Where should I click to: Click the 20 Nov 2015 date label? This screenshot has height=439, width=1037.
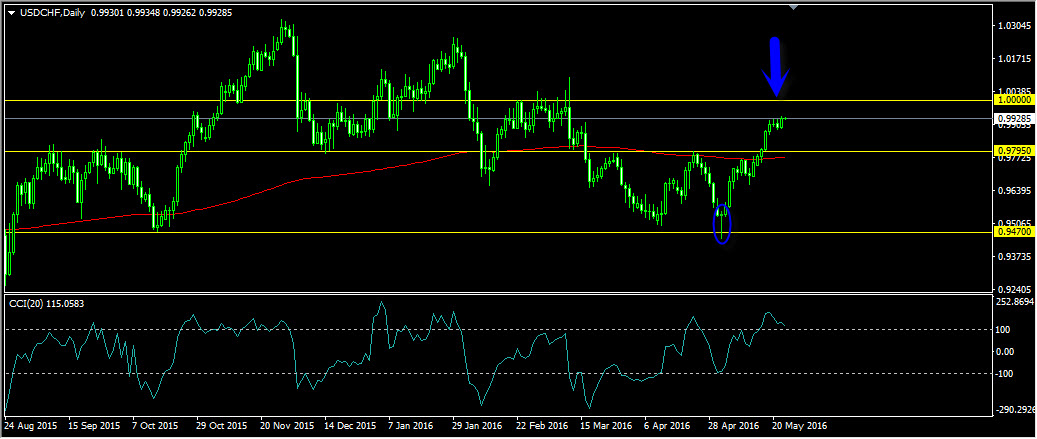tap(287, 426)
